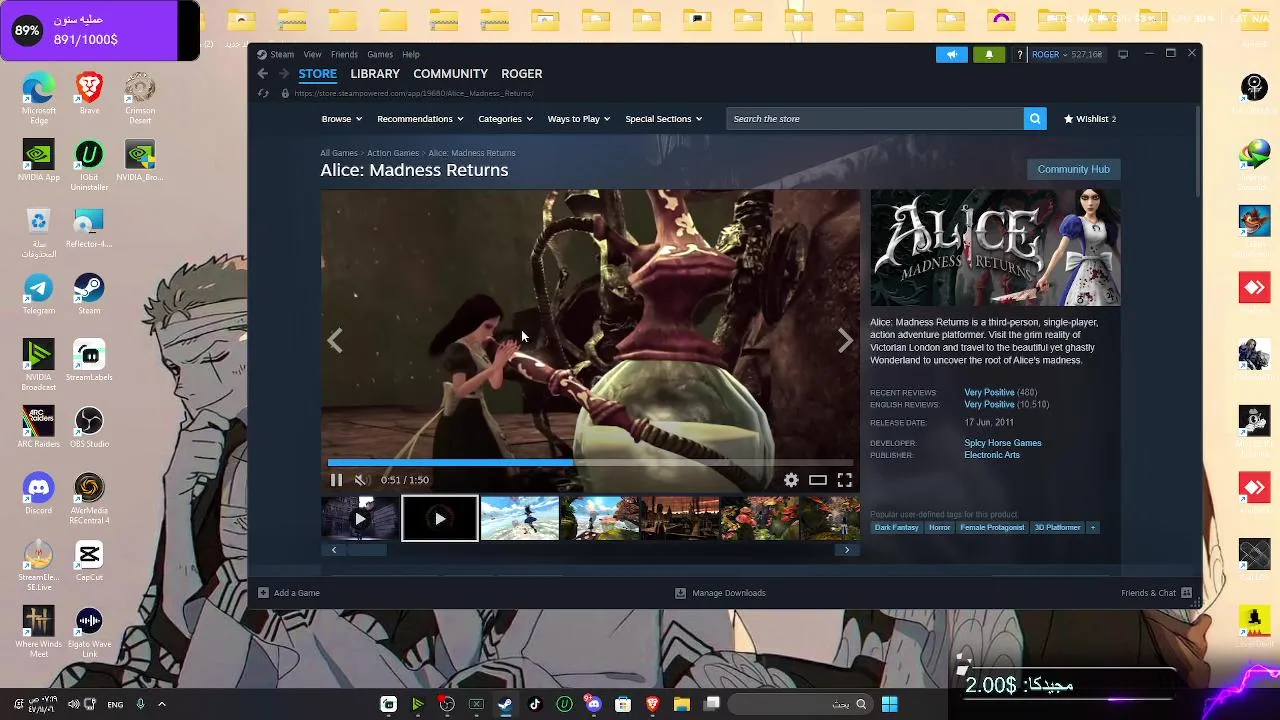Switch to the COMMUNITY tab
The height and width of the screenshot is (720, 1280).
click(x=450, y=74)
